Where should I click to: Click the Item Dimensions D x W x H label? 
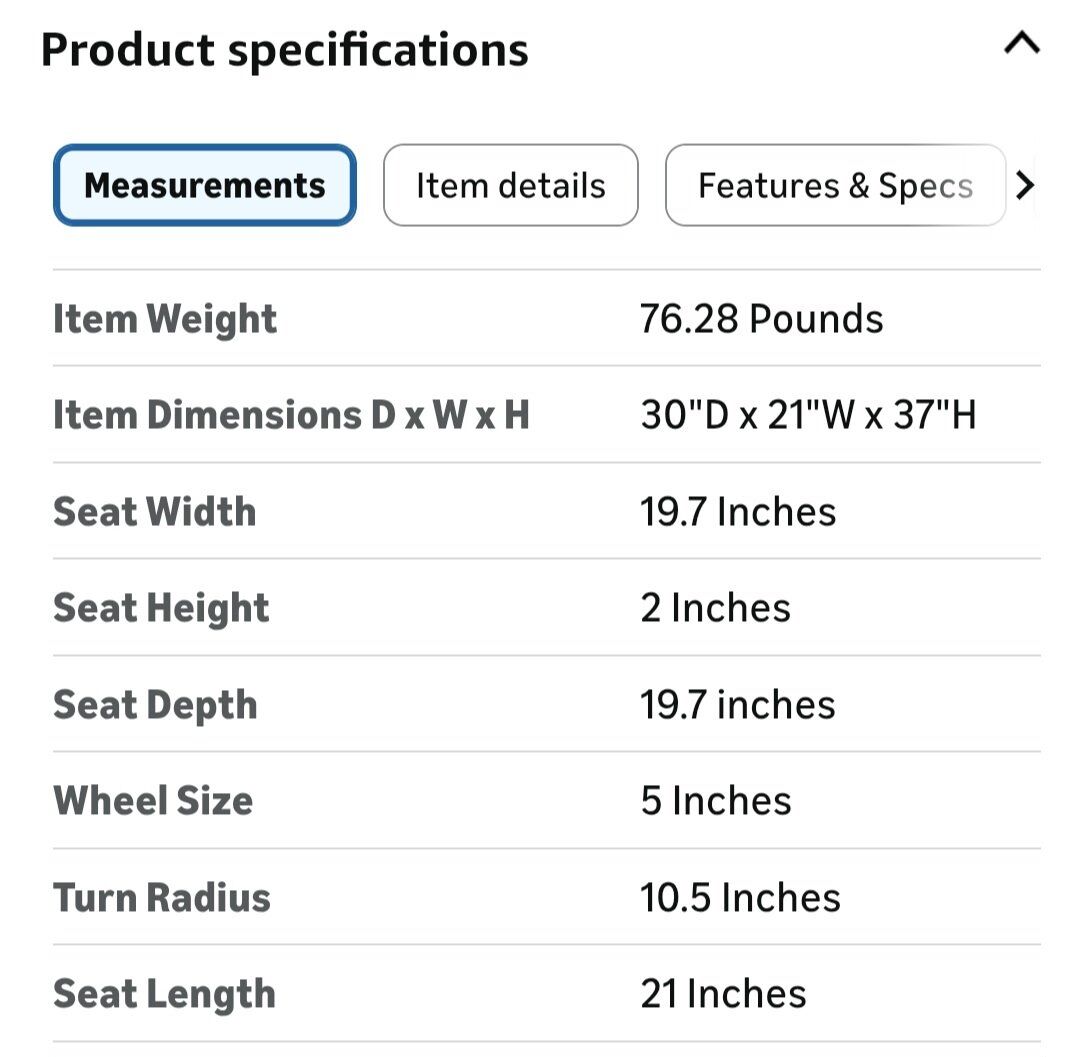pos(291,415)
